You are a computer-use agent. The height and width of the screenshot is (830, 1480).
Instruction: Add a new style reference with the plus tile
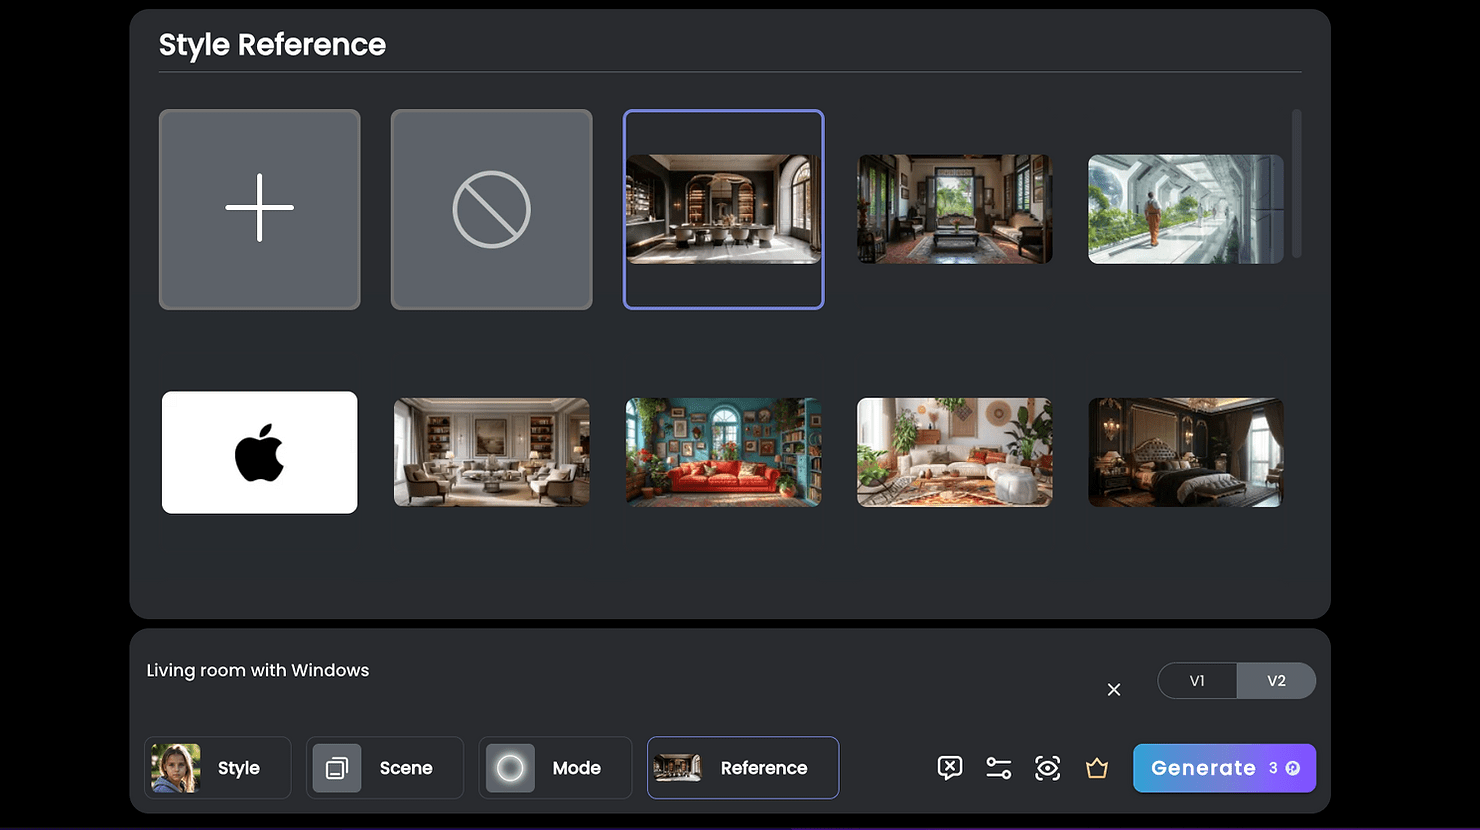coord(259,209)
